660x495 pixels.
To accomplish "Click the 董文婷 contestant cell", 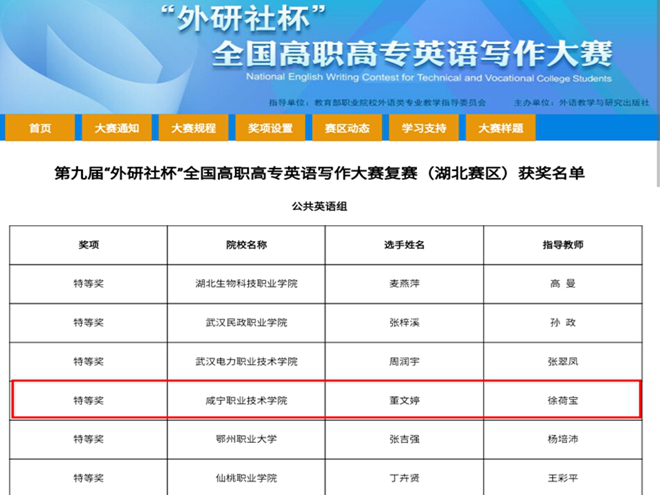I will tap(405, 401).
